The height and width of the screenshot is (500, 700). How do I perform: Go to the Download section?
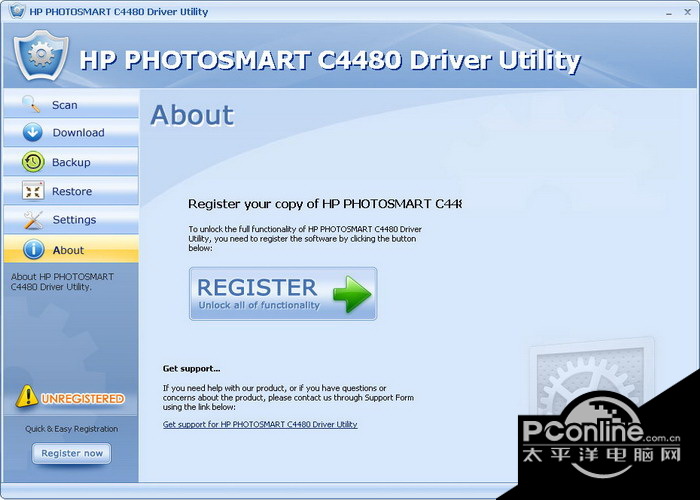[71, 133]
